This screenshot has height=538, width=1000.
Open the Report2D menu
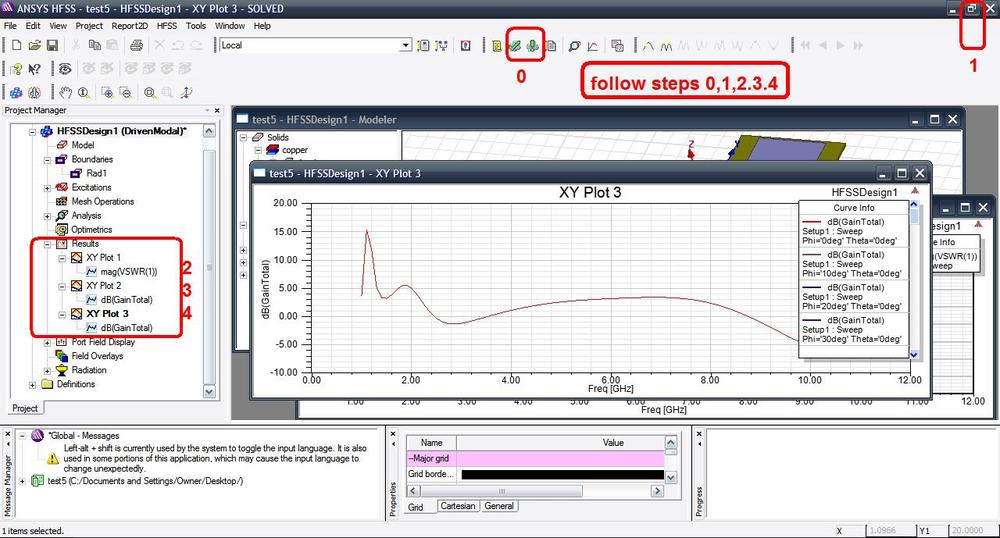(129, 25)
